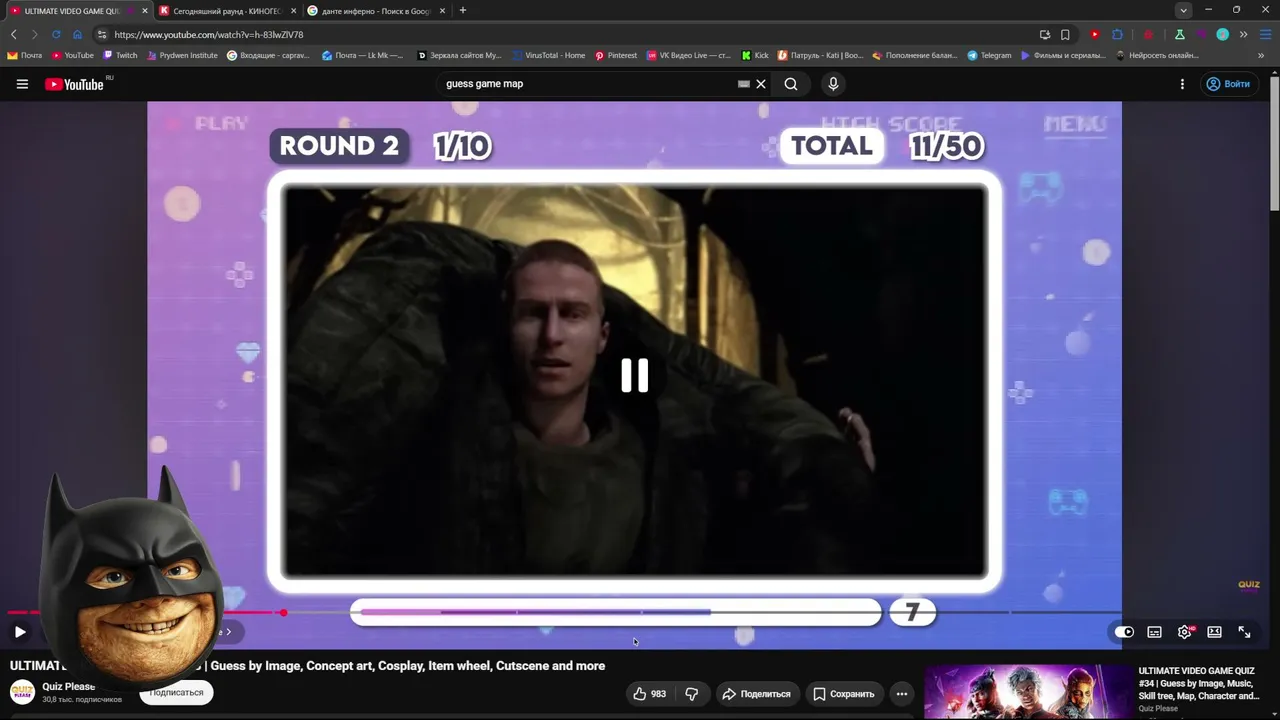
Task: Go to YouTube home via logo
Action: pyautogui.click(x=75, y=84)
